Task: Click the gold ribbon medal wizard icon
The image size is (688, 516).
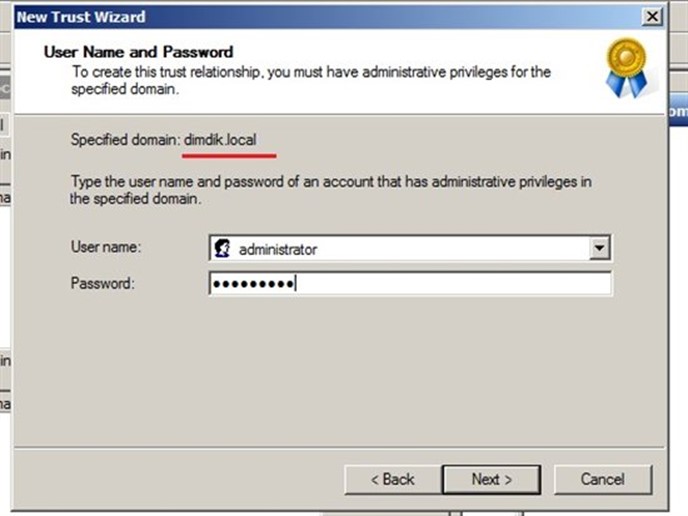Action: coord(627,68)
